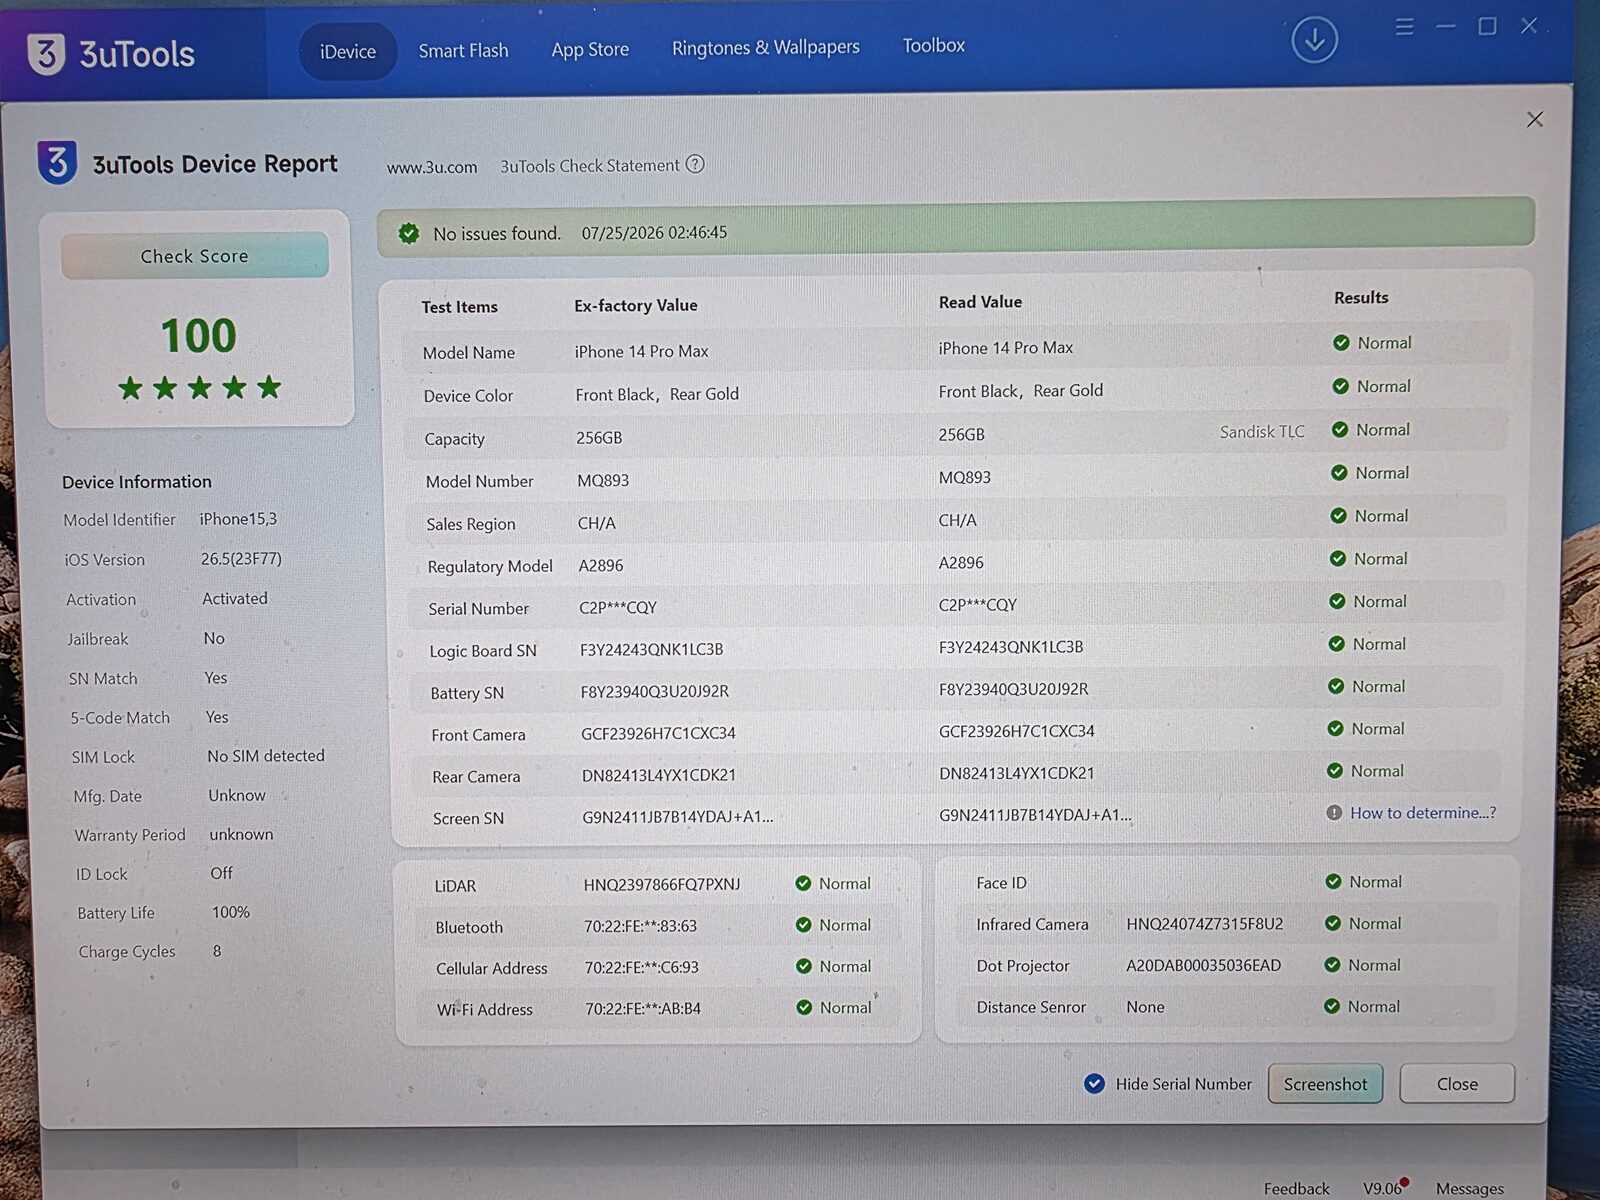Click the five-star rating under score
The image size is (1600, 1200).
pyautogui.click(x=200, y=388)
